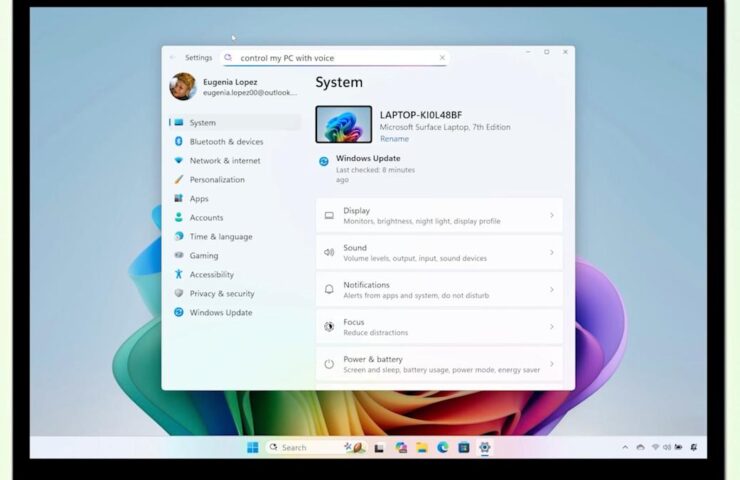Expand Display using its chevron arrow
Image resolution: width=740 pixels, height=480 pixels.
tap(551, 215)
